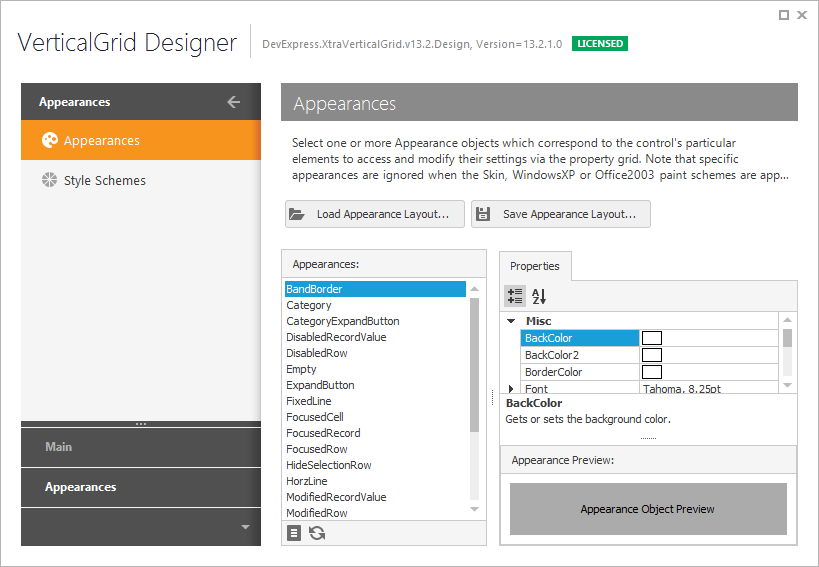Select FixedLine appearance

click(x=375, y=401)
